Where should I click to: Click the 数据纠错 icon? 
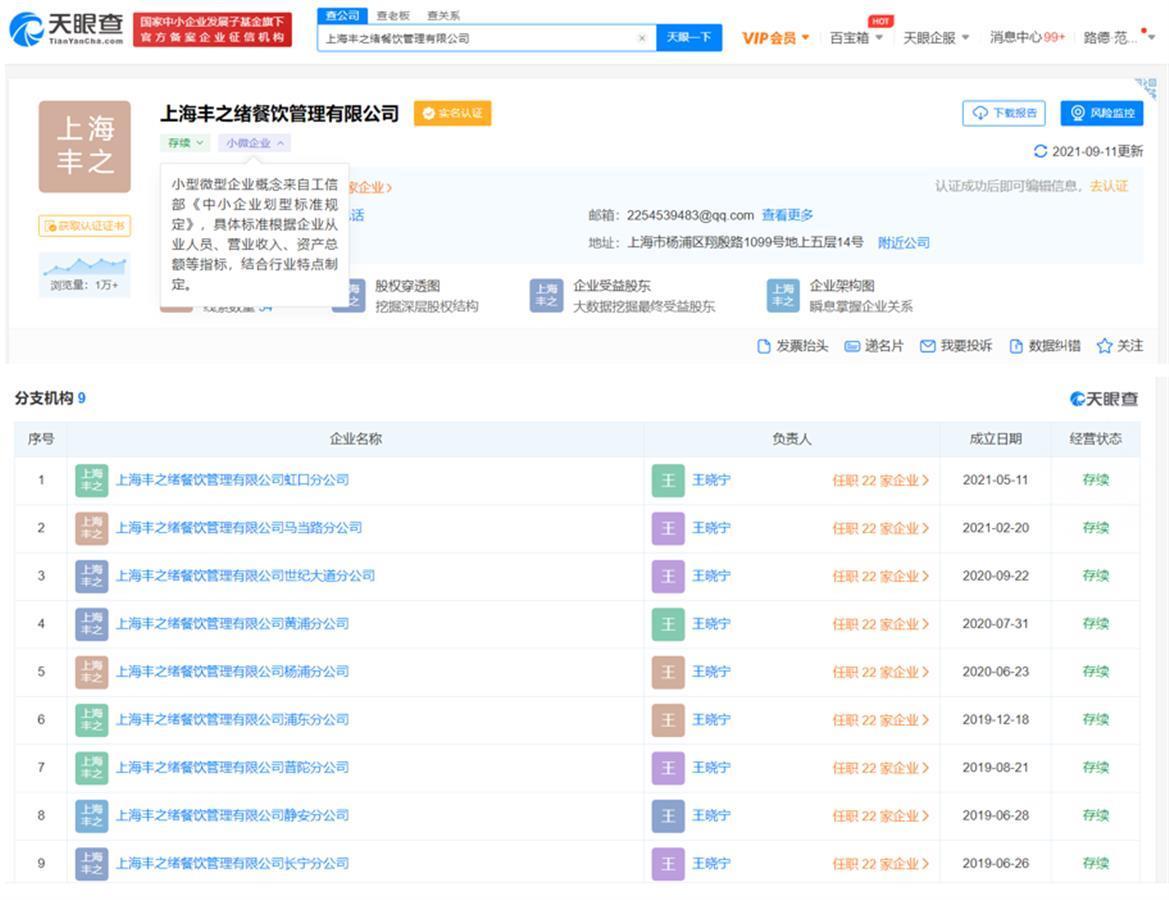click(x=1015, y=346)
